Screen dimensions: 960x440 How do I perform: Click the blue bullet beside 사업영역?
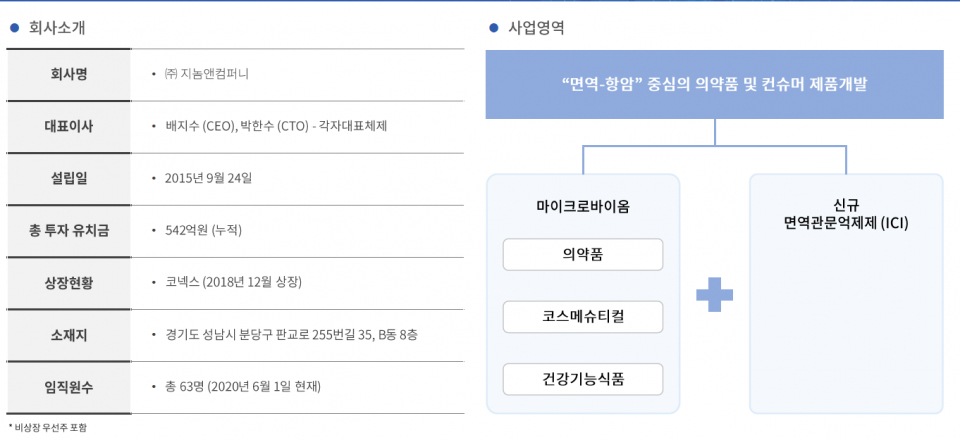[x=494, y=28]
